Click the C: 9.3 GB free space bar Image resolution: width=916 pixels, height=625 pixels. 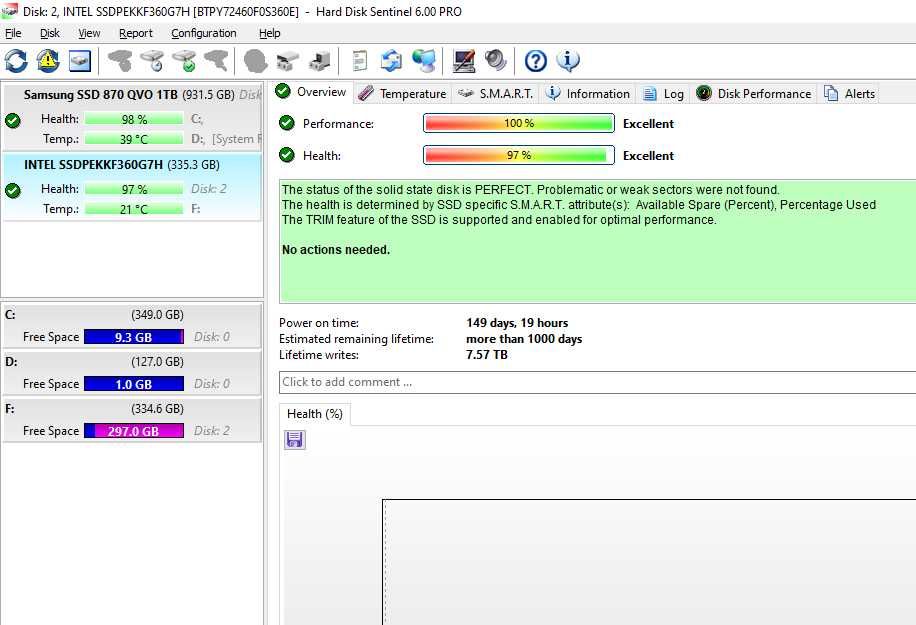pos(134,337)
